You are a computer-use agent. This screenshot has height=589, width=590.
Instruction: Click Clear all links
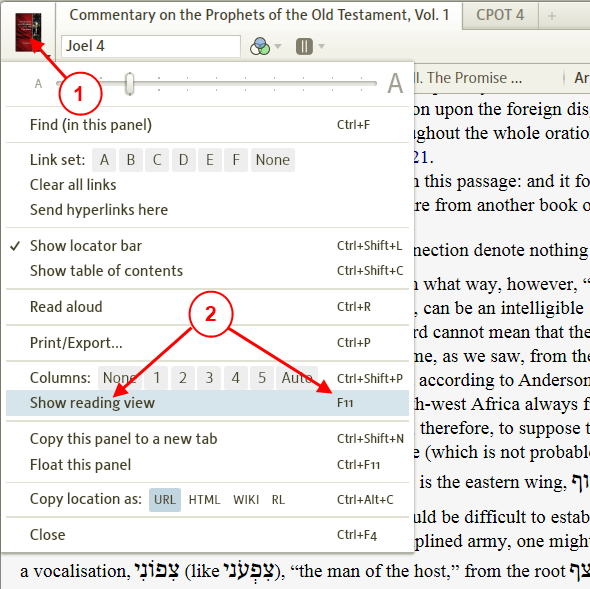pos(73,185)
